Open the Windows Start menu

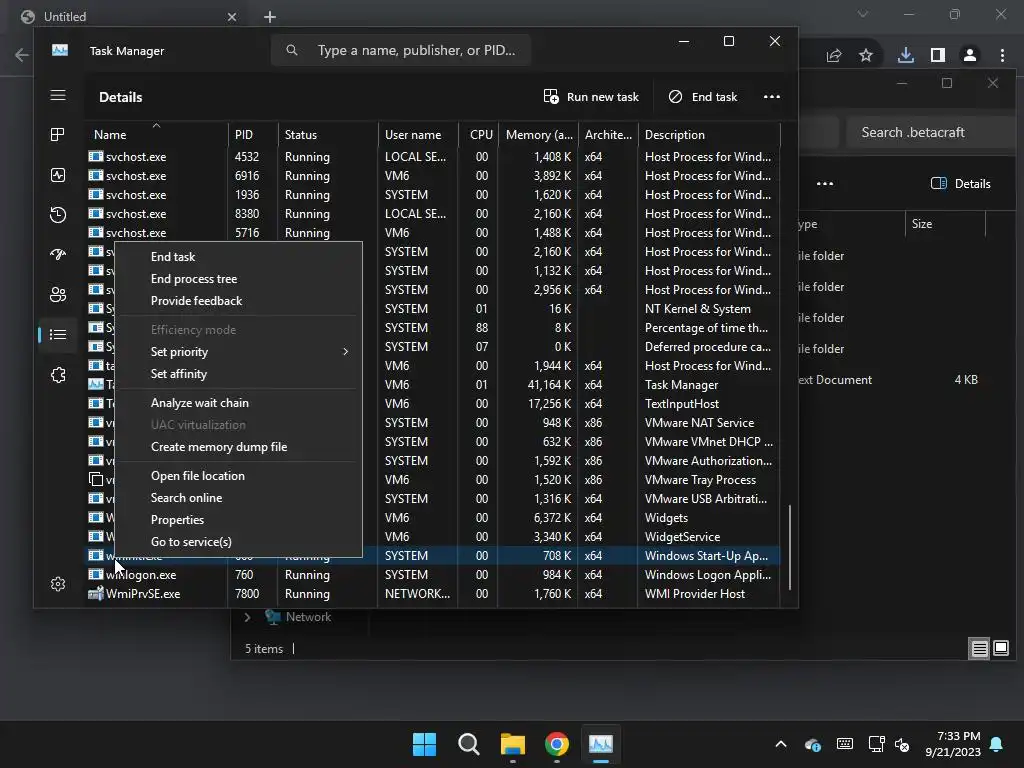(424, 744)
